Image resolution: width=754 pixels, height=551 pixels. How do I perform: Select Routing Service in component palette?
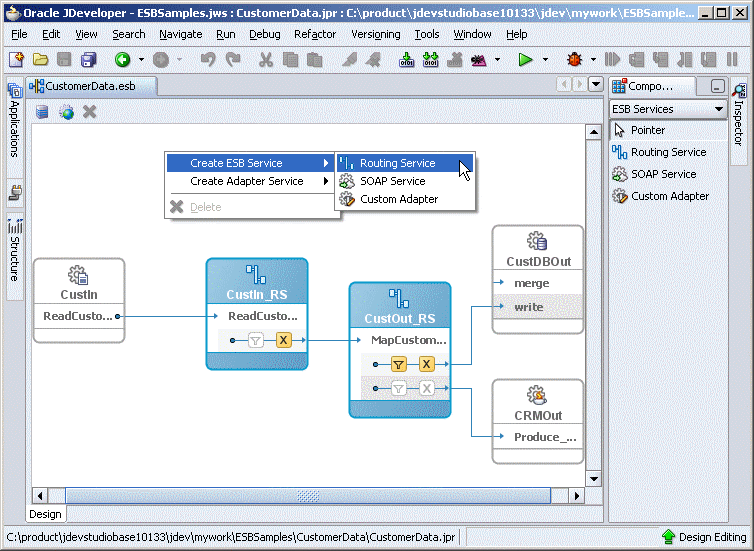(x=668, y=152)
